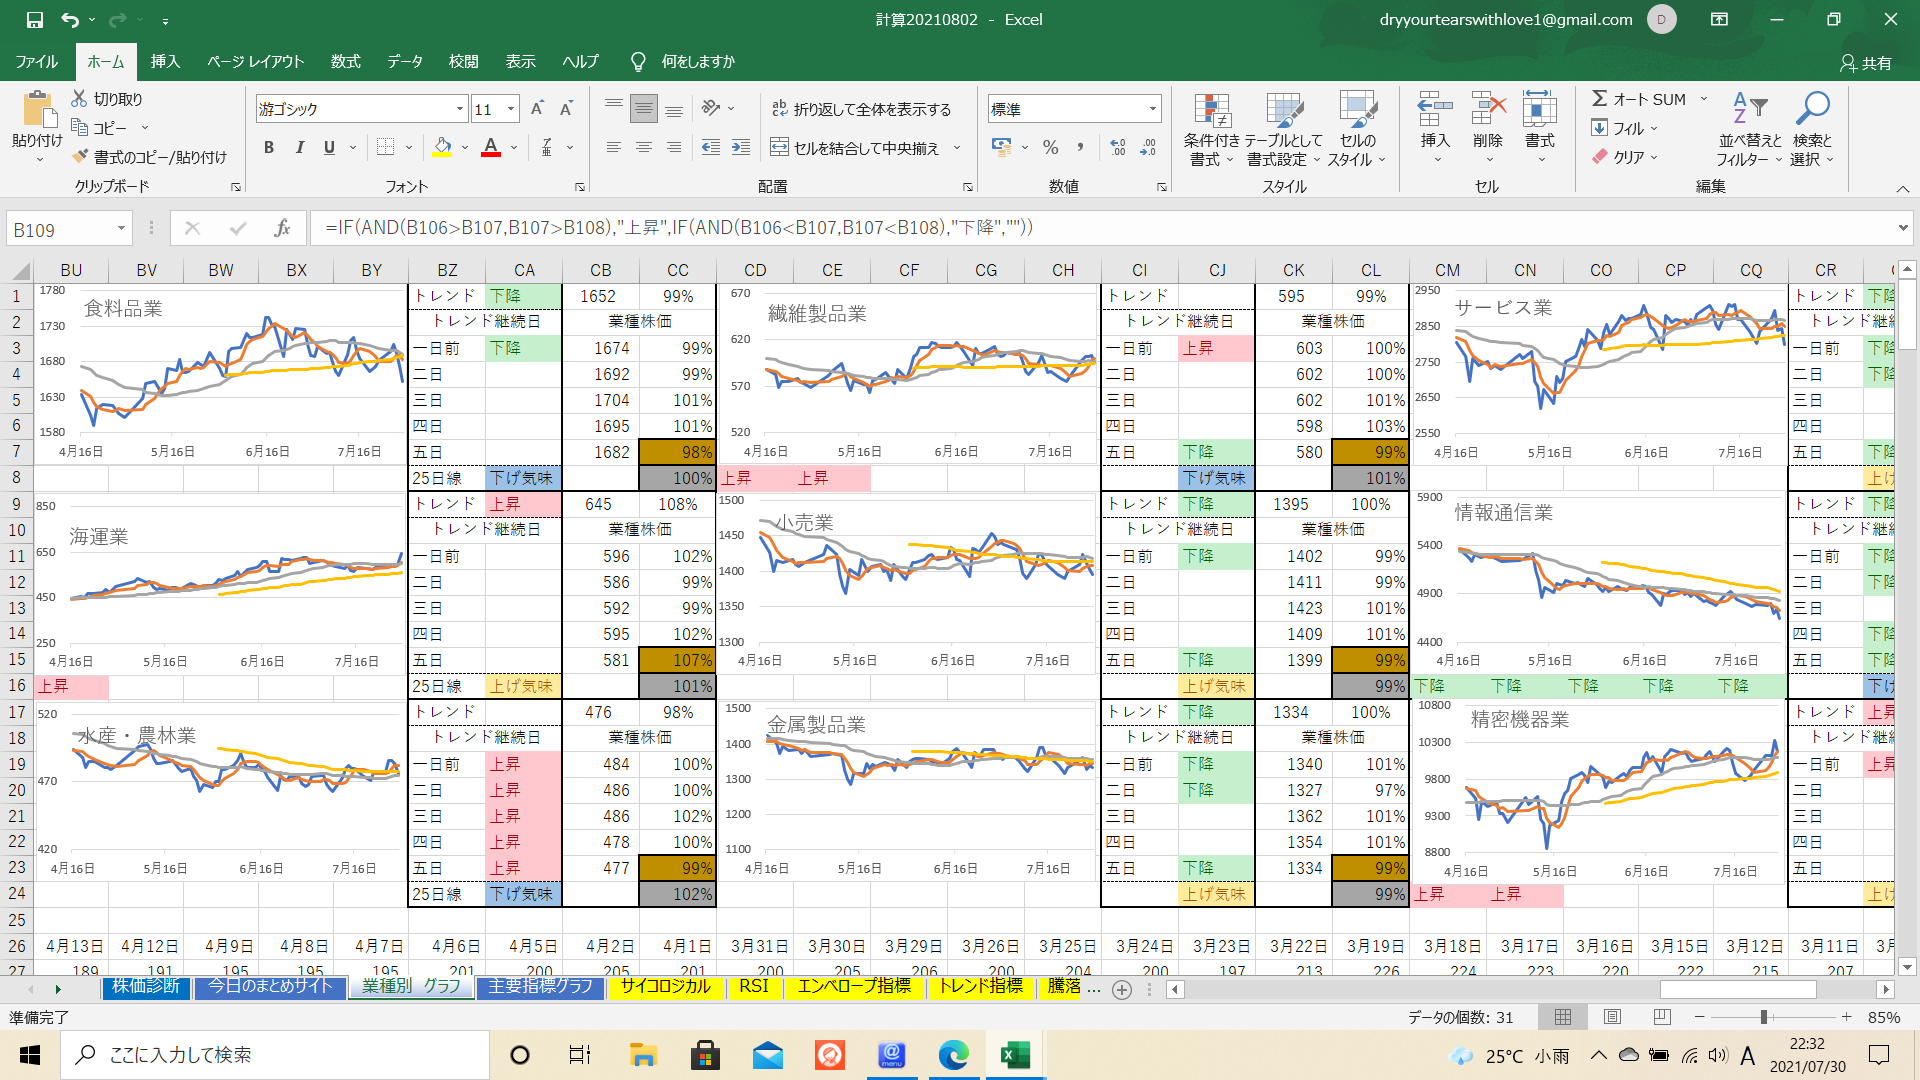Click the Borders icon
Screen dimensions: 1920x1080
pos(385,148)
